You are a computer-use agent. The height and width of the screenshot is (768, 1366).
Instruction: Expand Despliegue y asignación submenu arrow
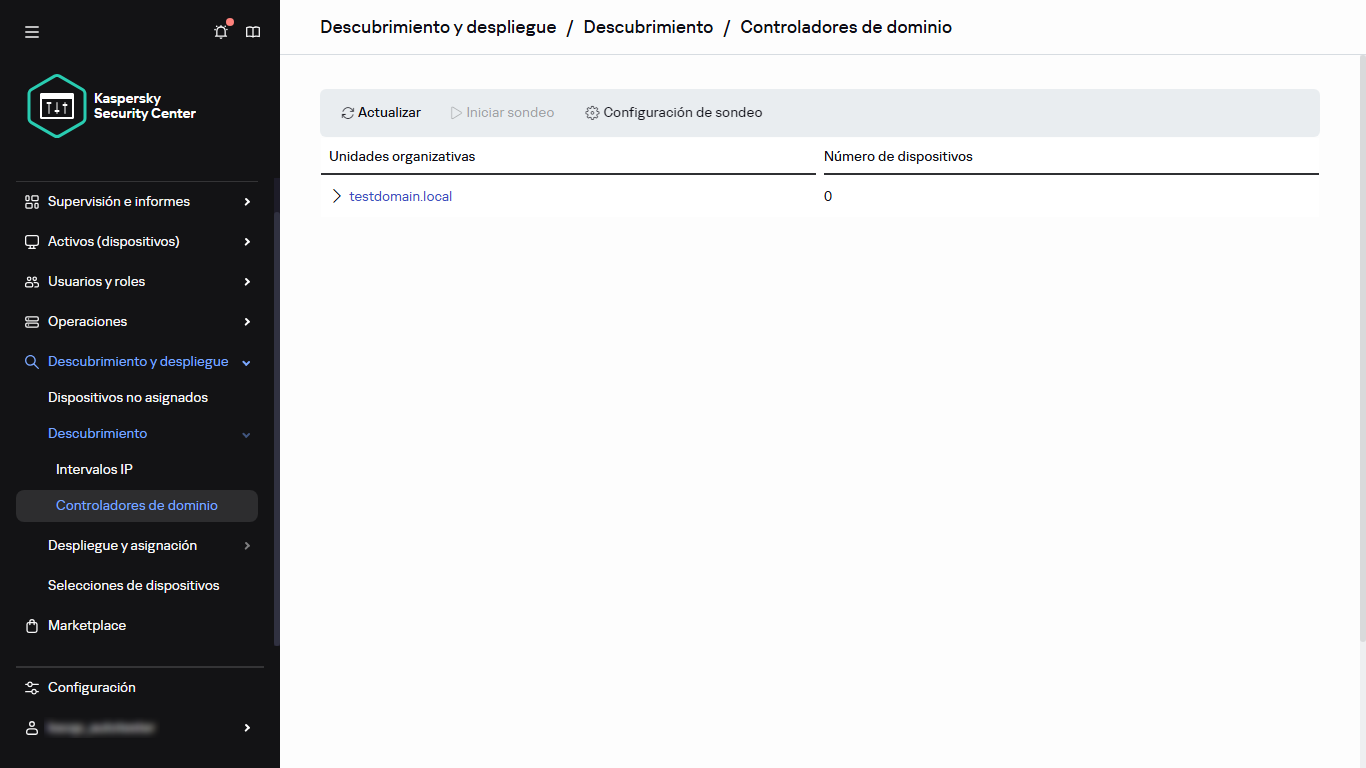click(x=247, y=546)
